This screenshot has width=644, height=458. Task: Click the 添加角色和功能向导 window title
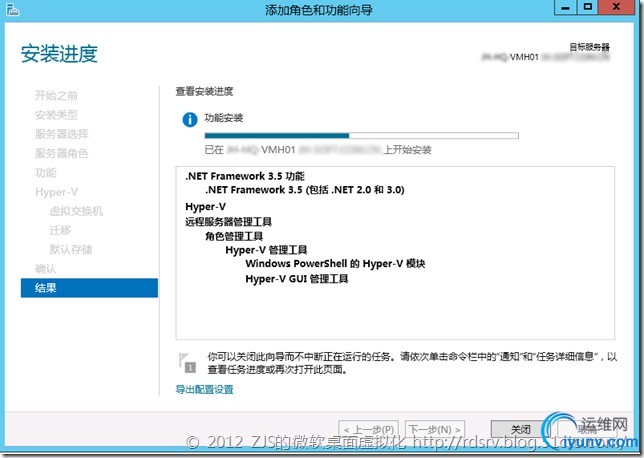[319, 9]
